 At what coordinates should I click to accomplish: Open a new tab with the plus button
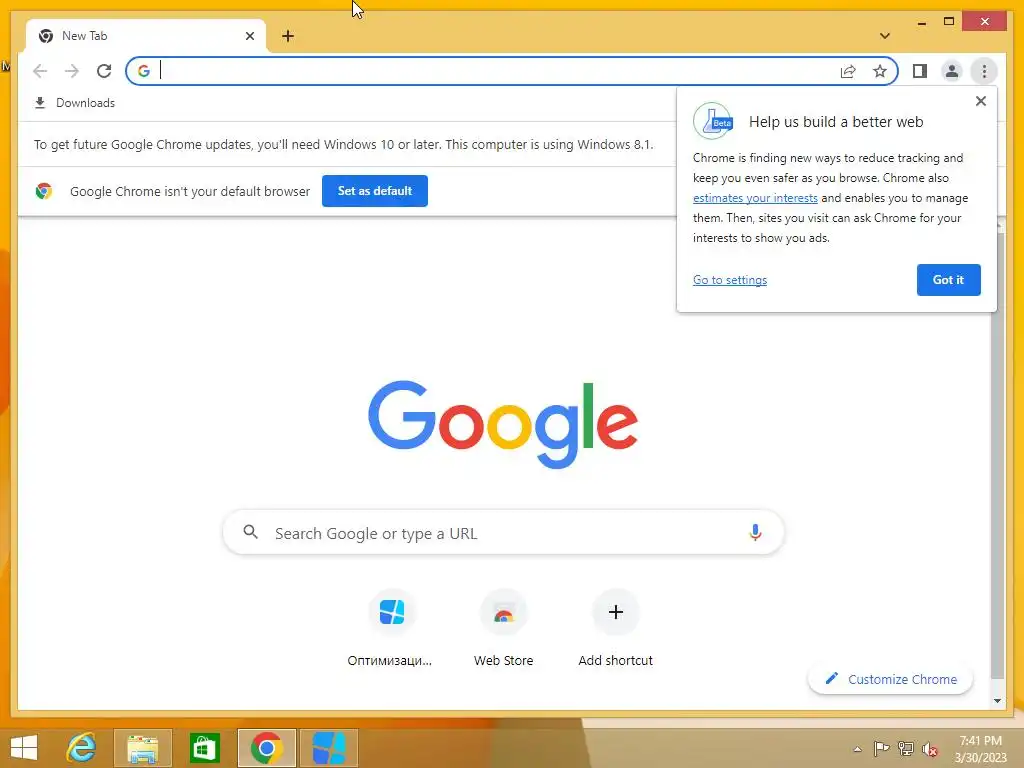288,36
